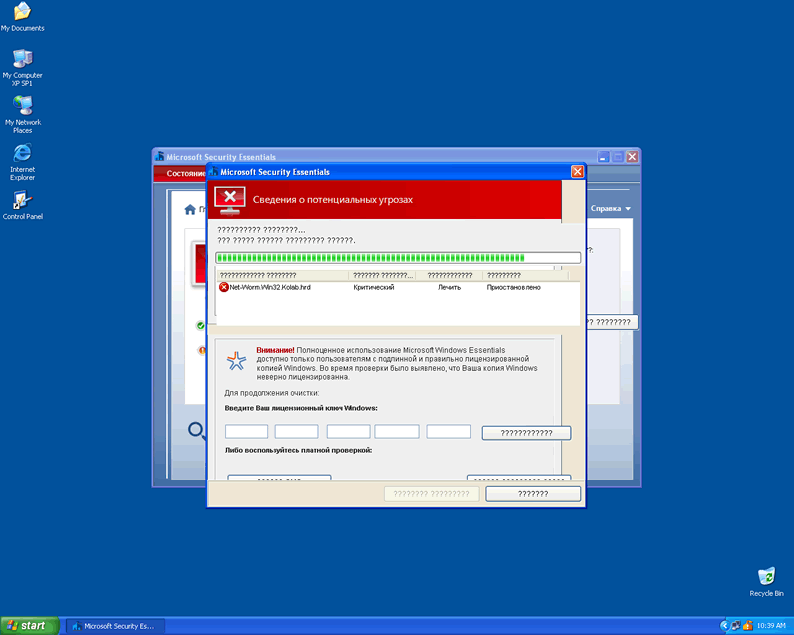Launch Internet Explorer from desktop

point(22,154)
